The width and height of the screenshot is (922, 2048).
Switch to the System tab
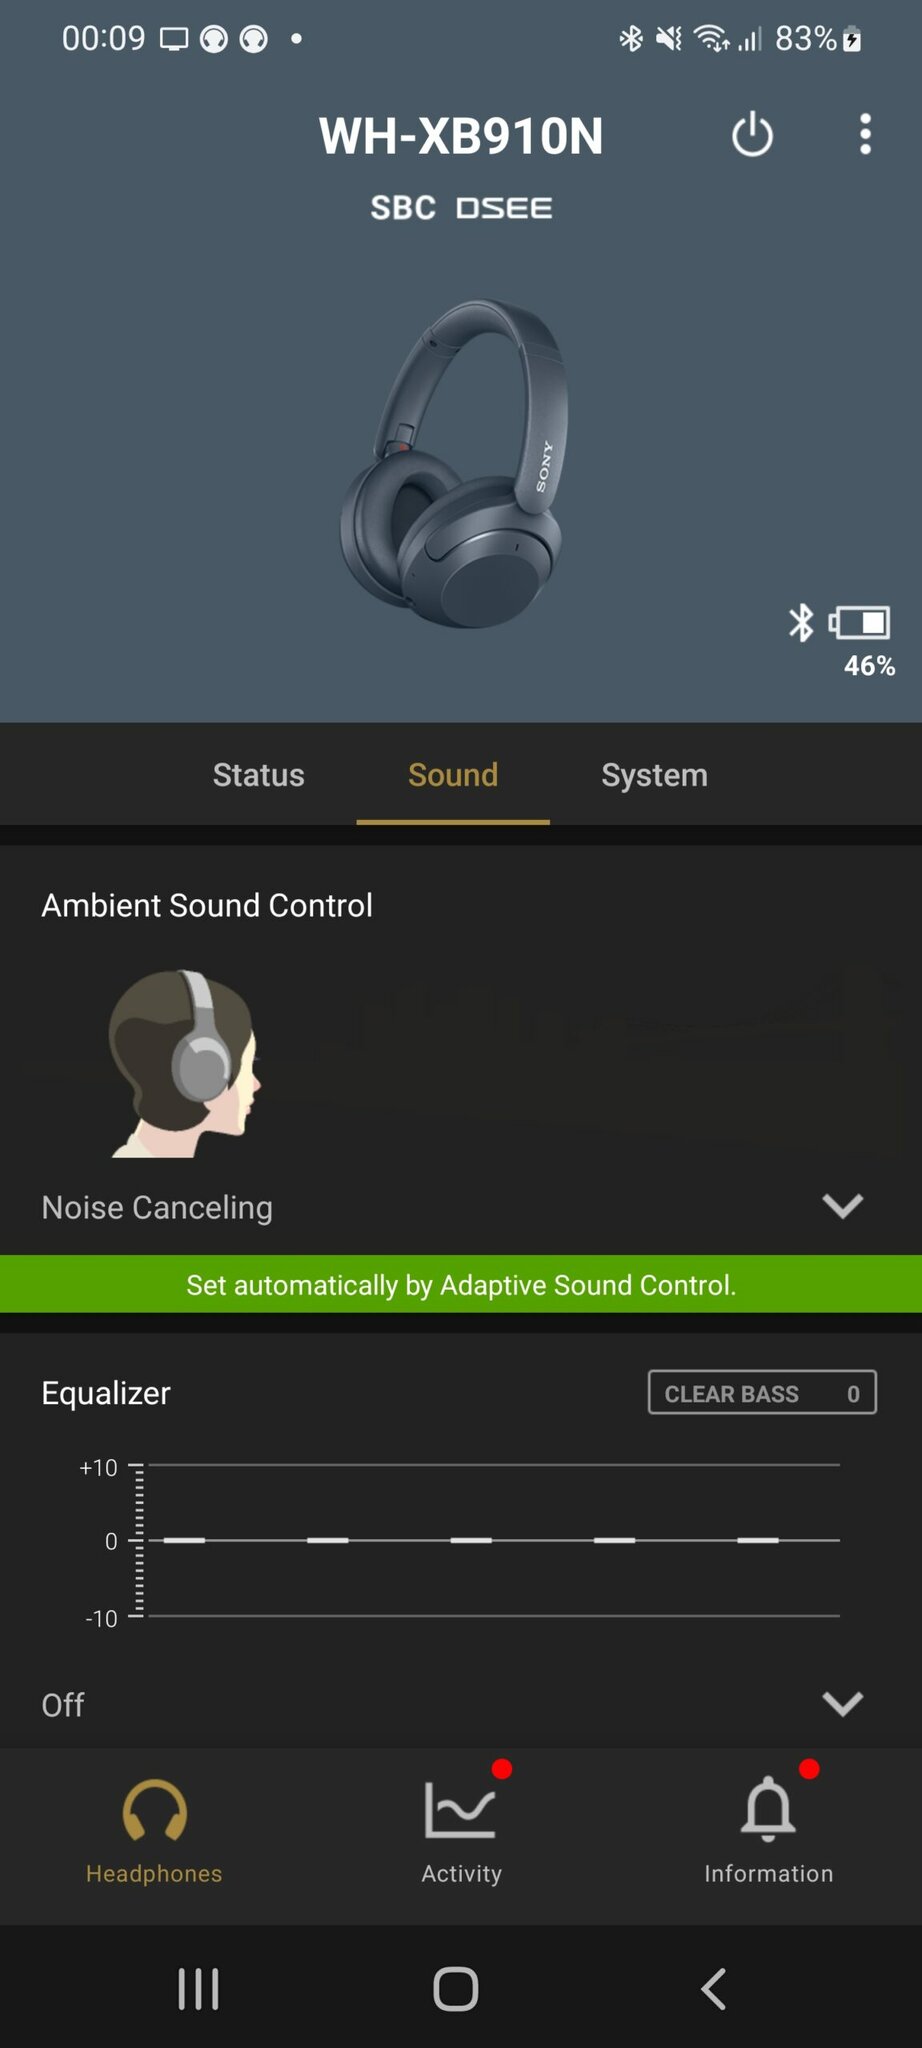[x=654, y=775]
